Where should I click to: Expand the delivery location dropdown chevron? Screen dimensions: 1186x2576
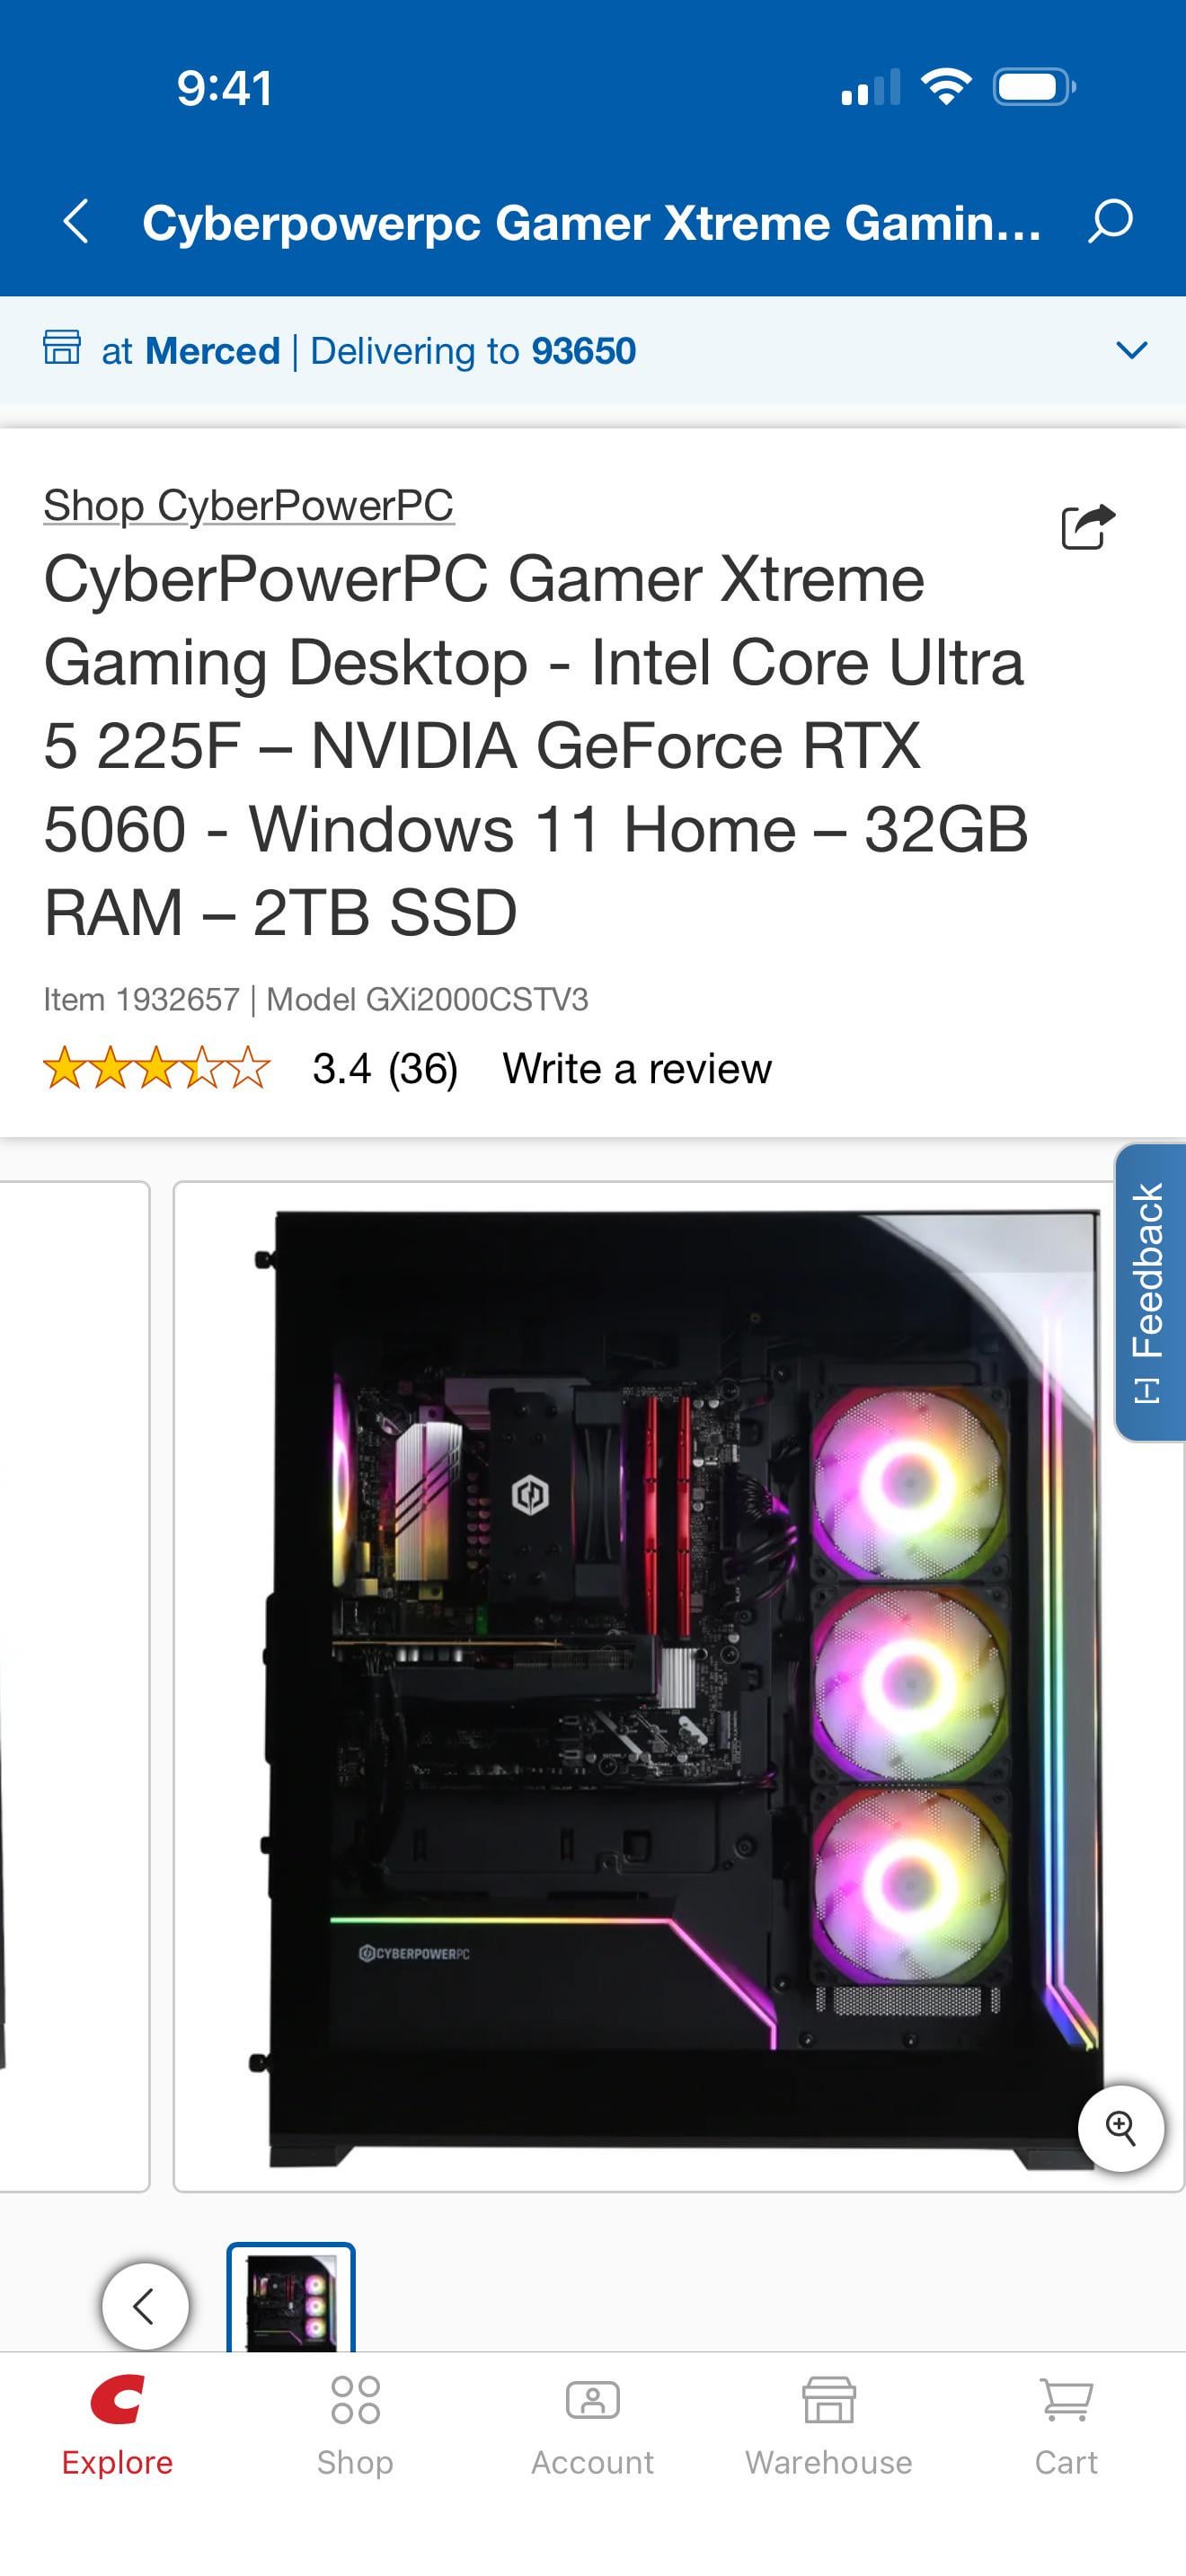[1132, 350]
